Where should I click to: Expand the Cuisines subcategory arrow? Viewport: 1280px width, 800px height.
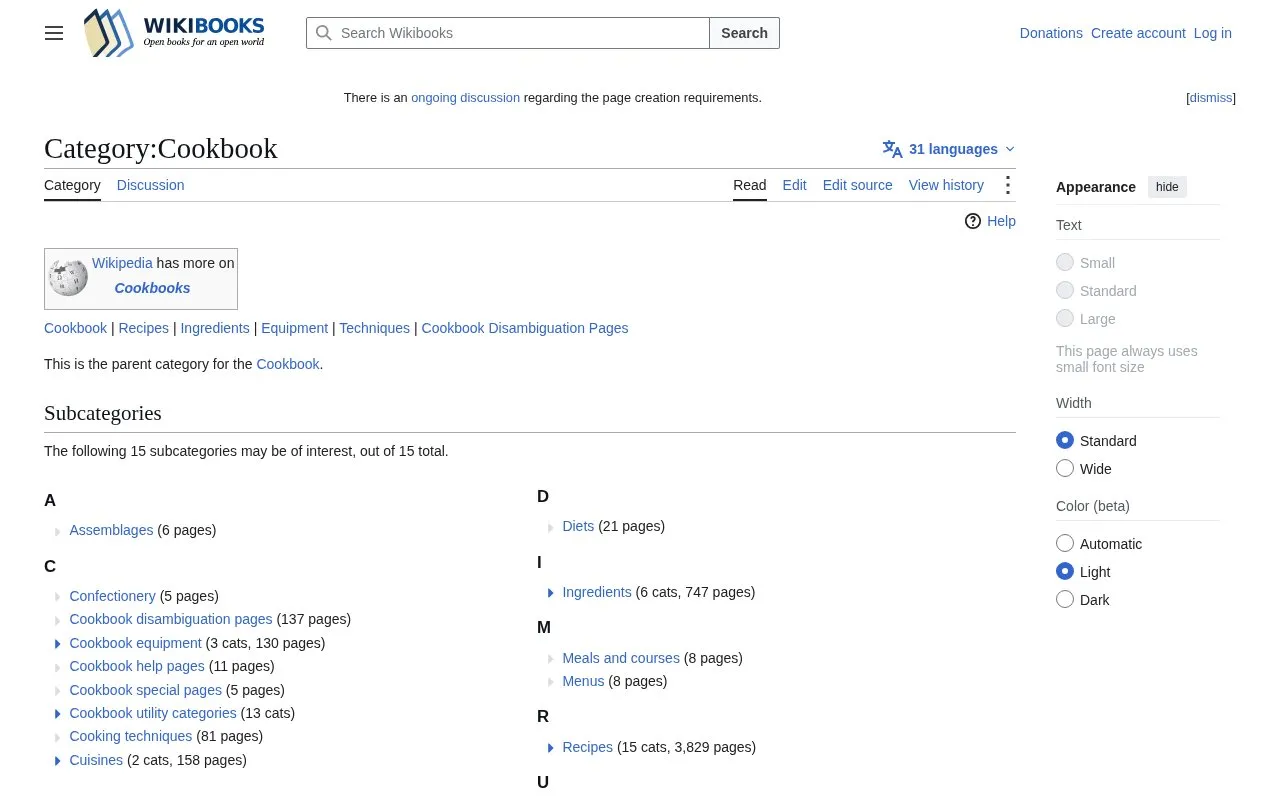tap(58, 761)
